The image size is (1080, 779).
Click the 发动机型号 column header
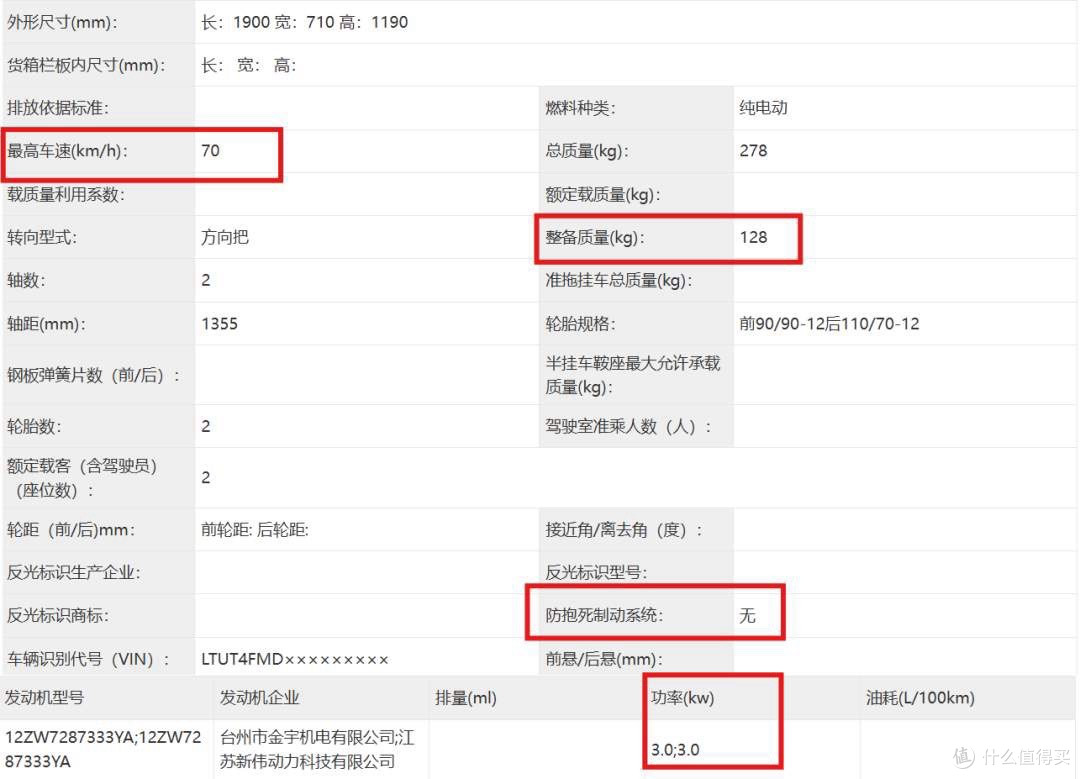45,698
